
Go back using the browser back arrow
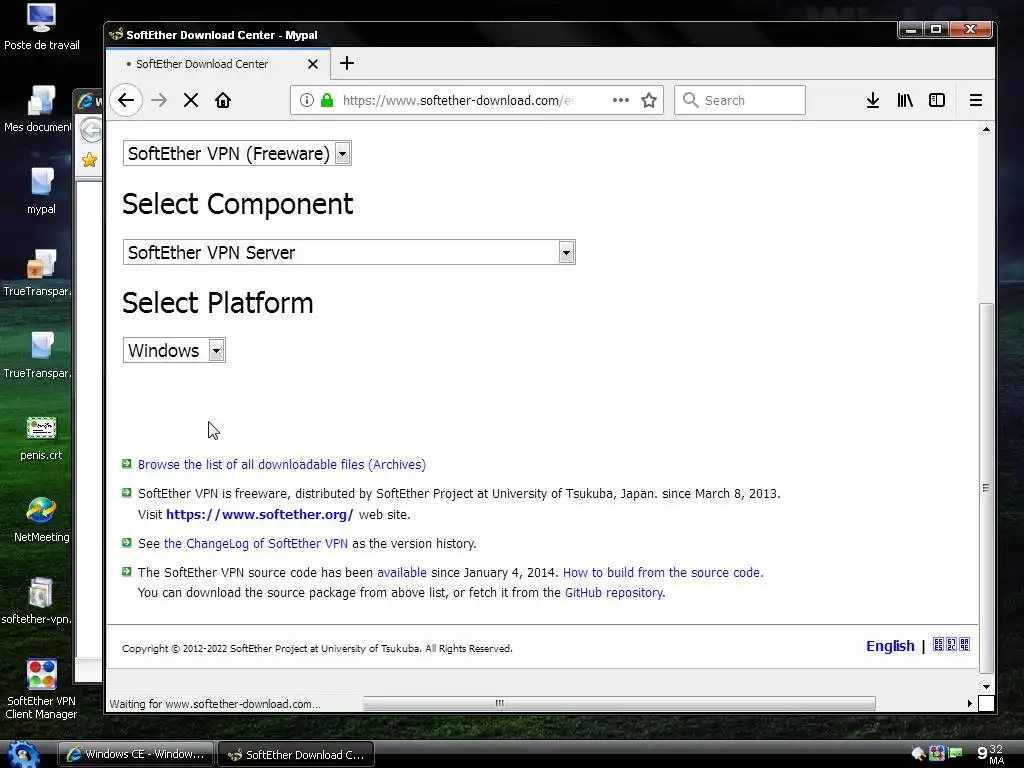126,100
